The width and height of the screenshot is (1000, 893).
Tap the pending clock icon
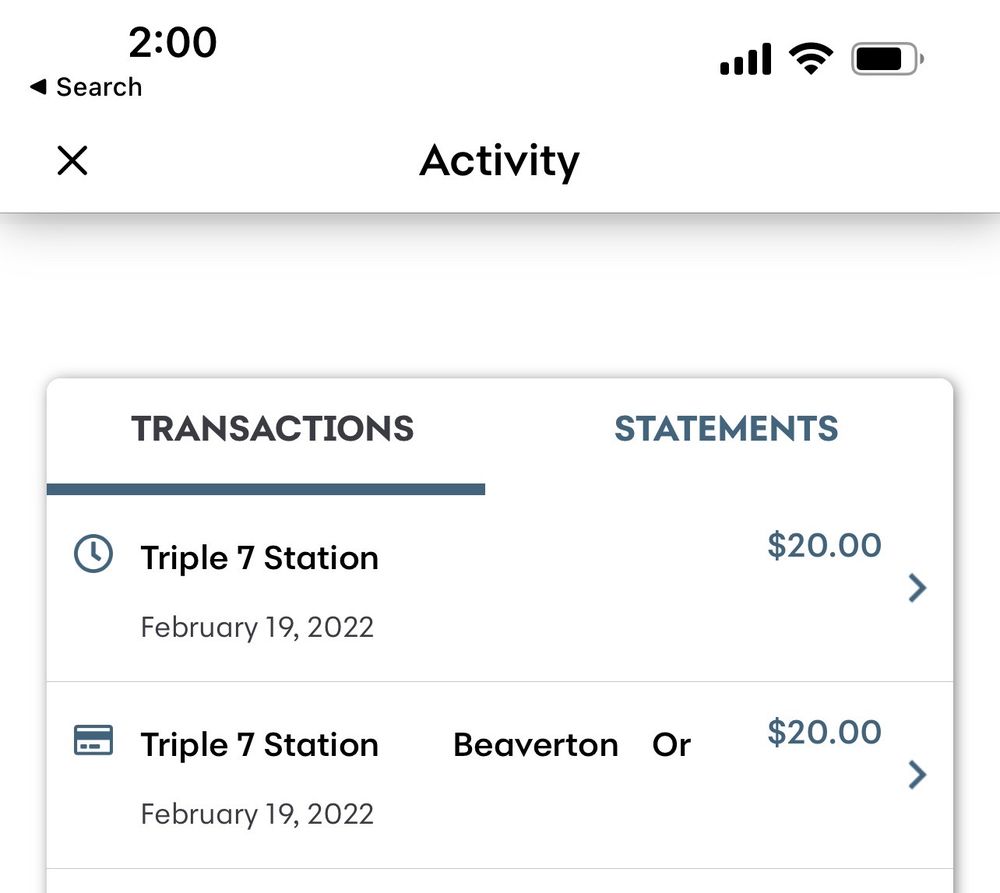[94, 554]
